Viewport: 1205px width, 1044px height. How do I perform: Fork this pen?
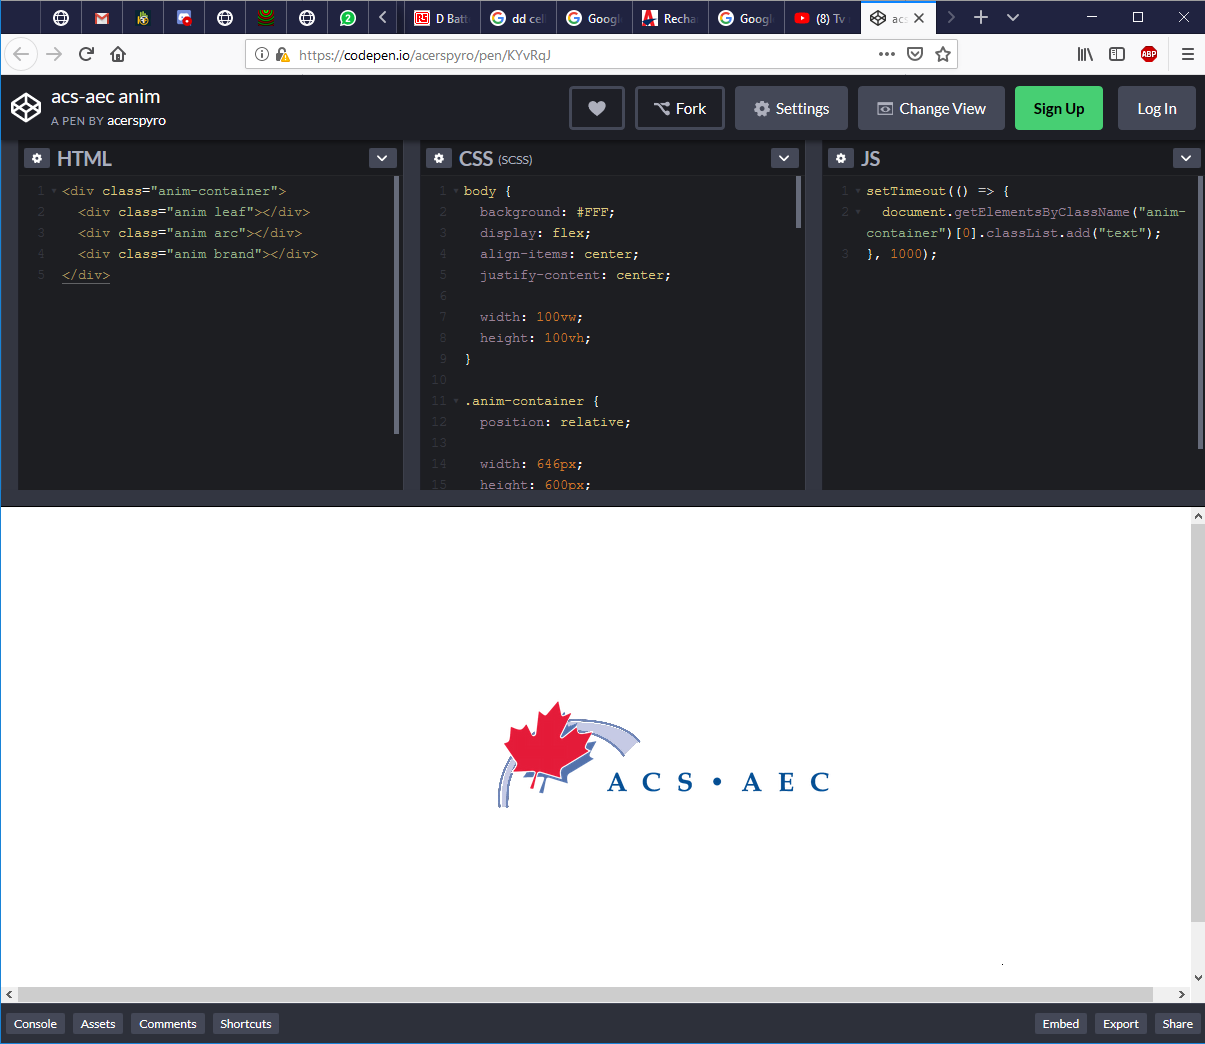point(680,108)
